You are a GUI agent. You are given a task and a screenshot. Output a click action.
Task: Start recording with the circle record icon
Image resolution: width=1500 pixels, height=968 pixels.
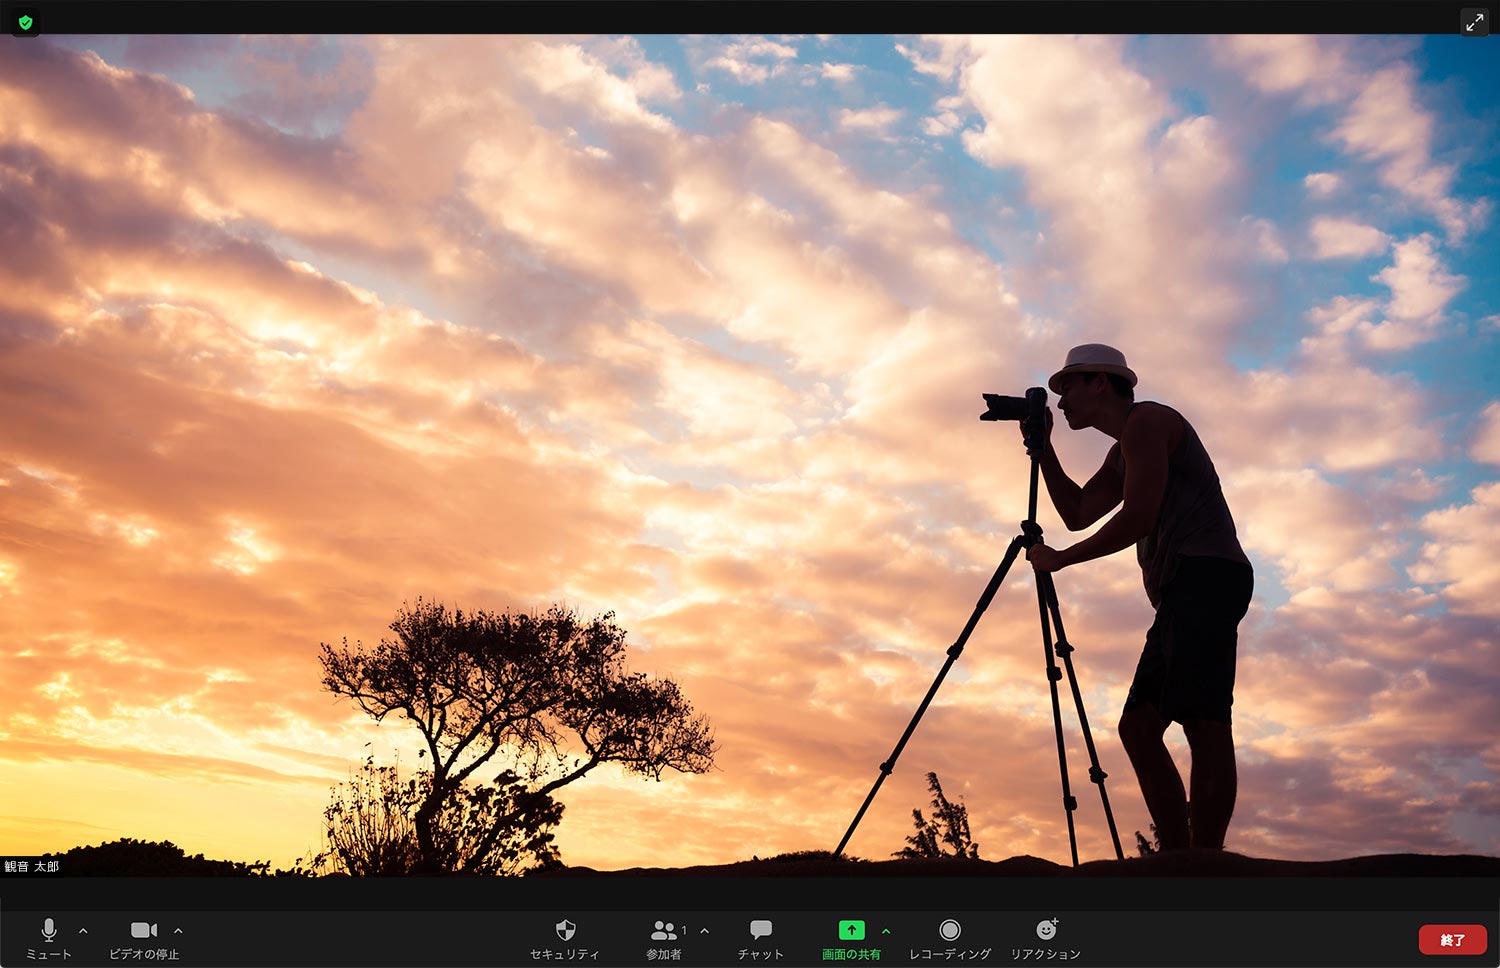(x=950, y=930)
